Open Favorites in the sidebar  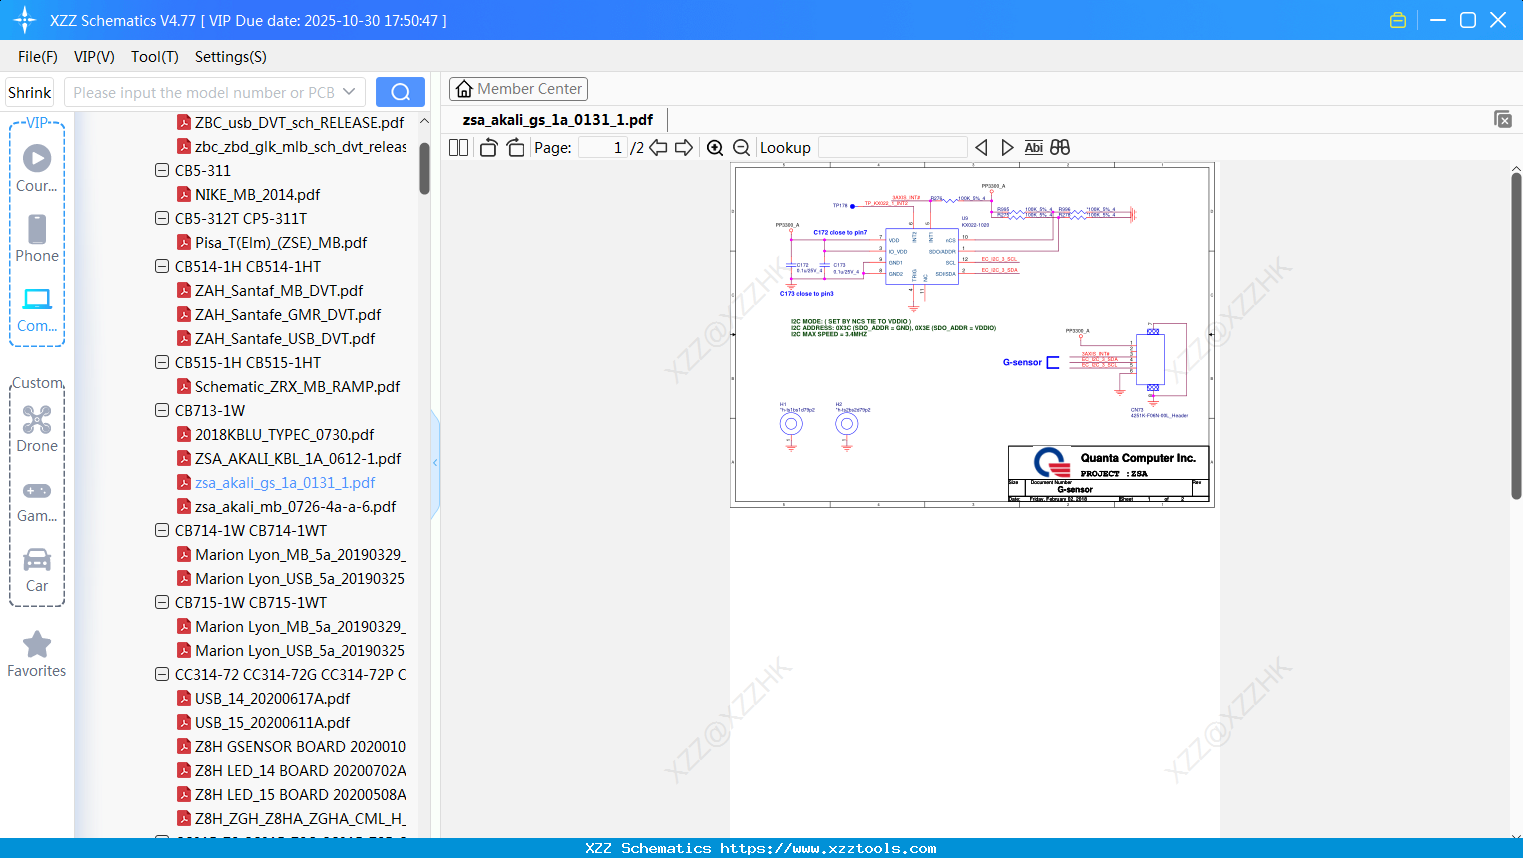[37, 655]
